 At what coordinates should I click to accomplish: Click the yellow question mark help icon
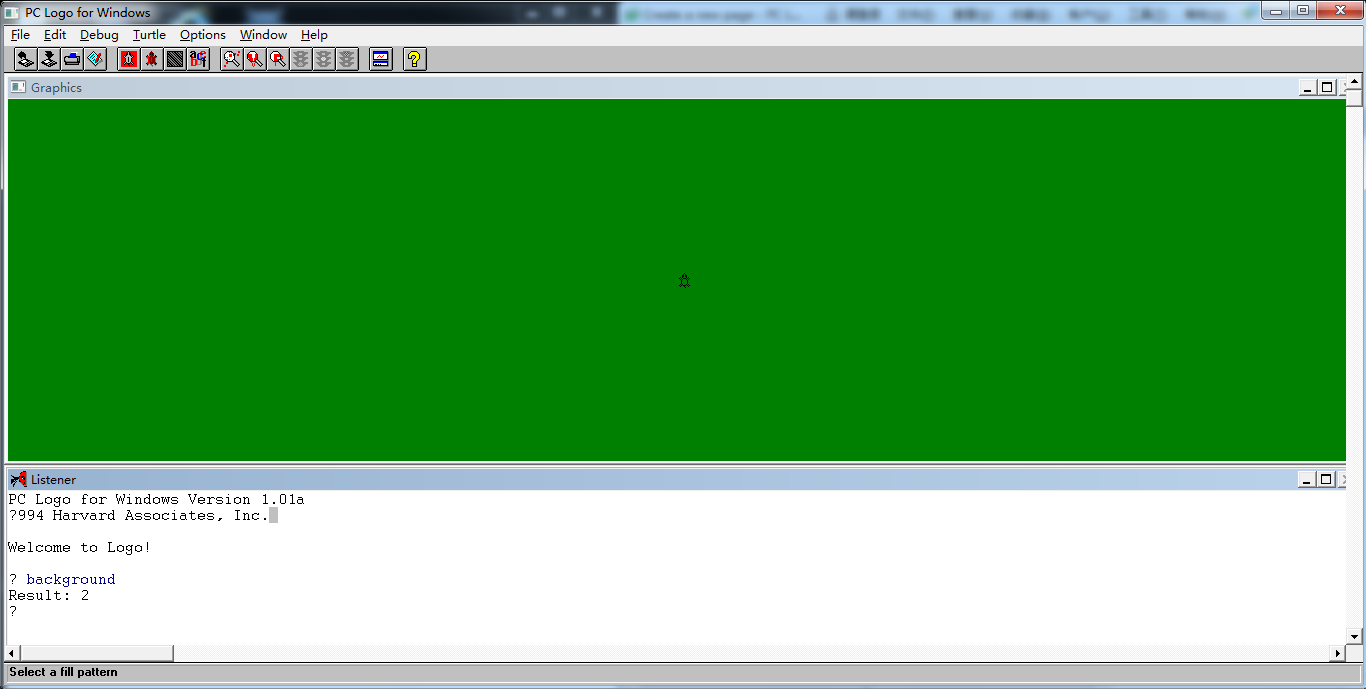(415, 59)
